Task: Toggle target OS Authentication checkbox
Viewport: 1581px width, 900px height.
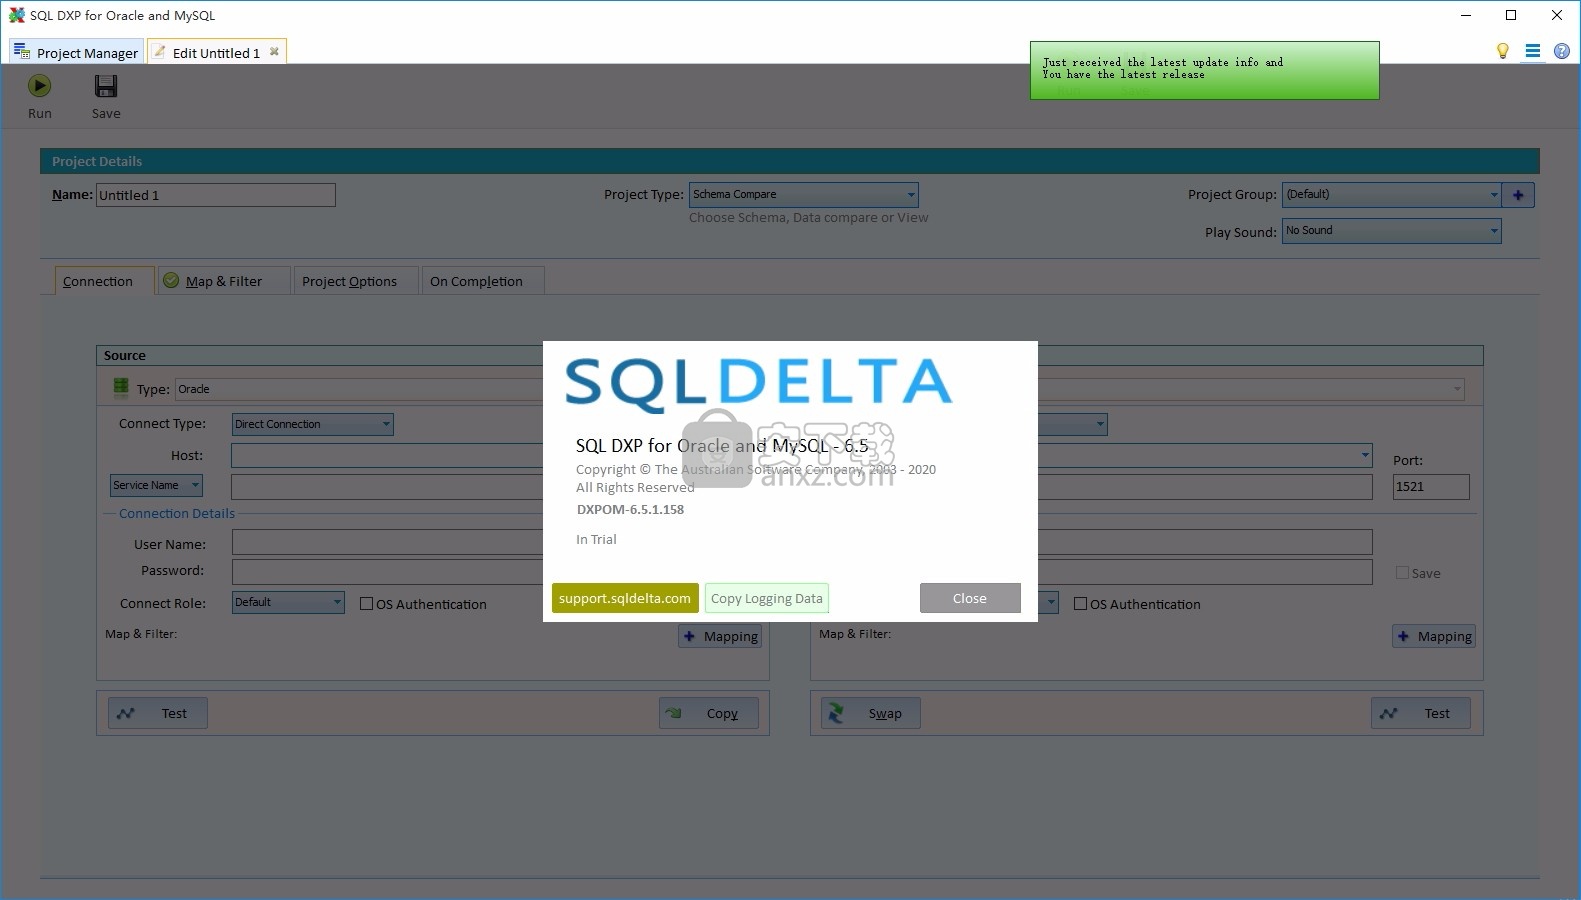Action: coord(1080,604)
